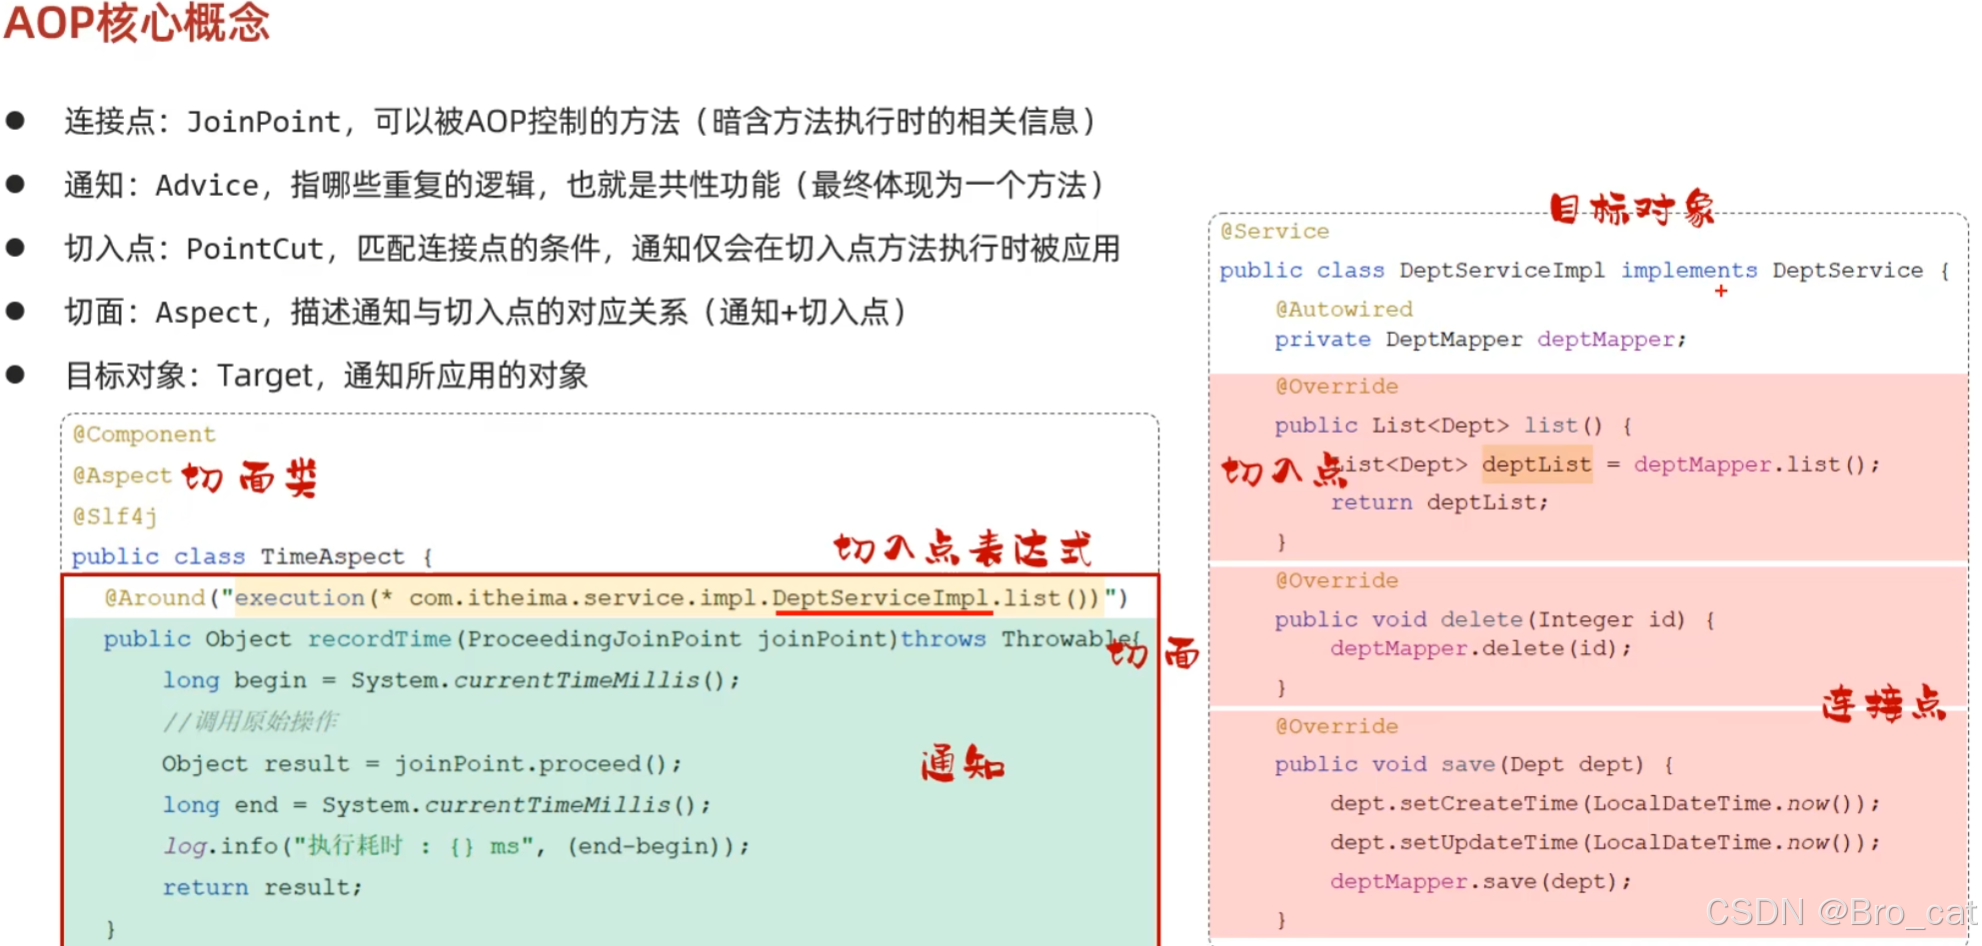This screenshot has height=946, width=1982.
Task: Select the bullet line starting "连接点: JoinPoint"
Action: 581,122
